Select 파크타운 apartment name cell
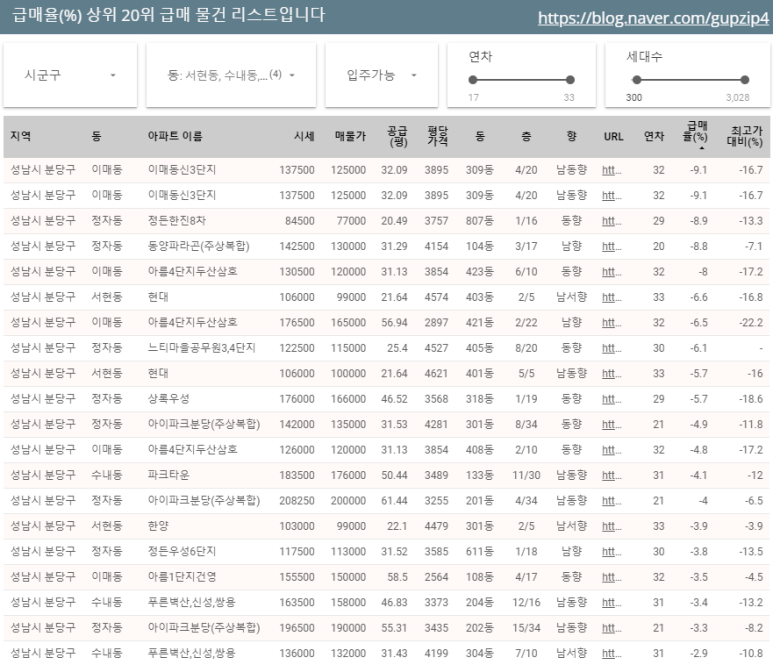 169,475
